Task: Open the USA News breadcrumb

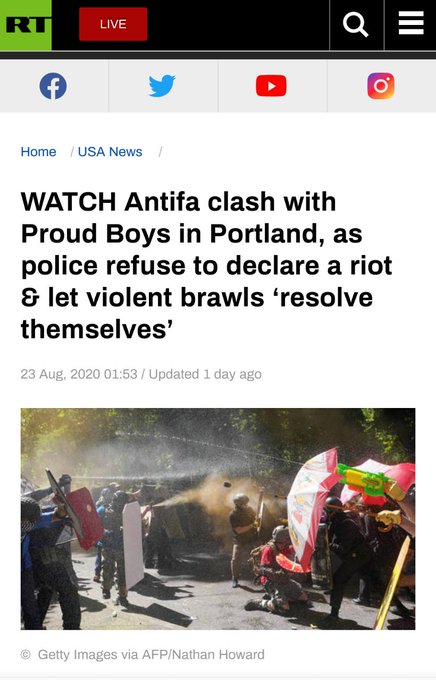Action: coord(110,152)
